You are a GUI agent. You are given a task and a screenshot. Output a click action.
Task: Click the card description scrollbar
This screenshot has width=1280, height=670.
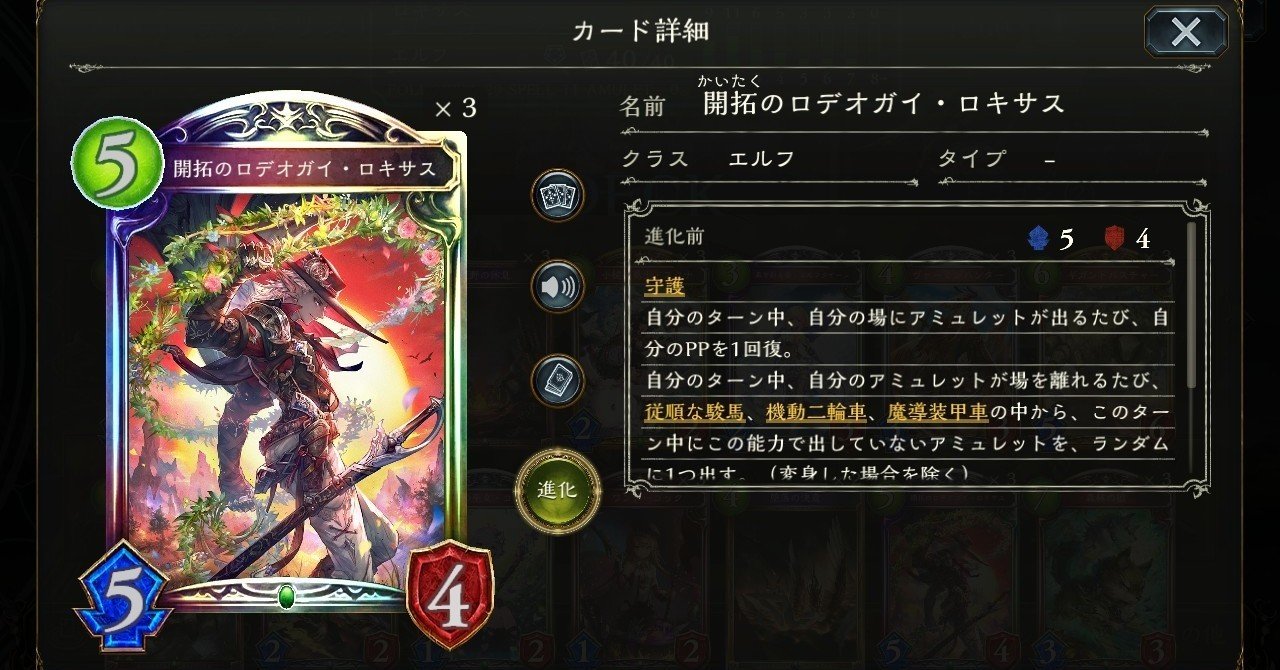click(1190, 304)
